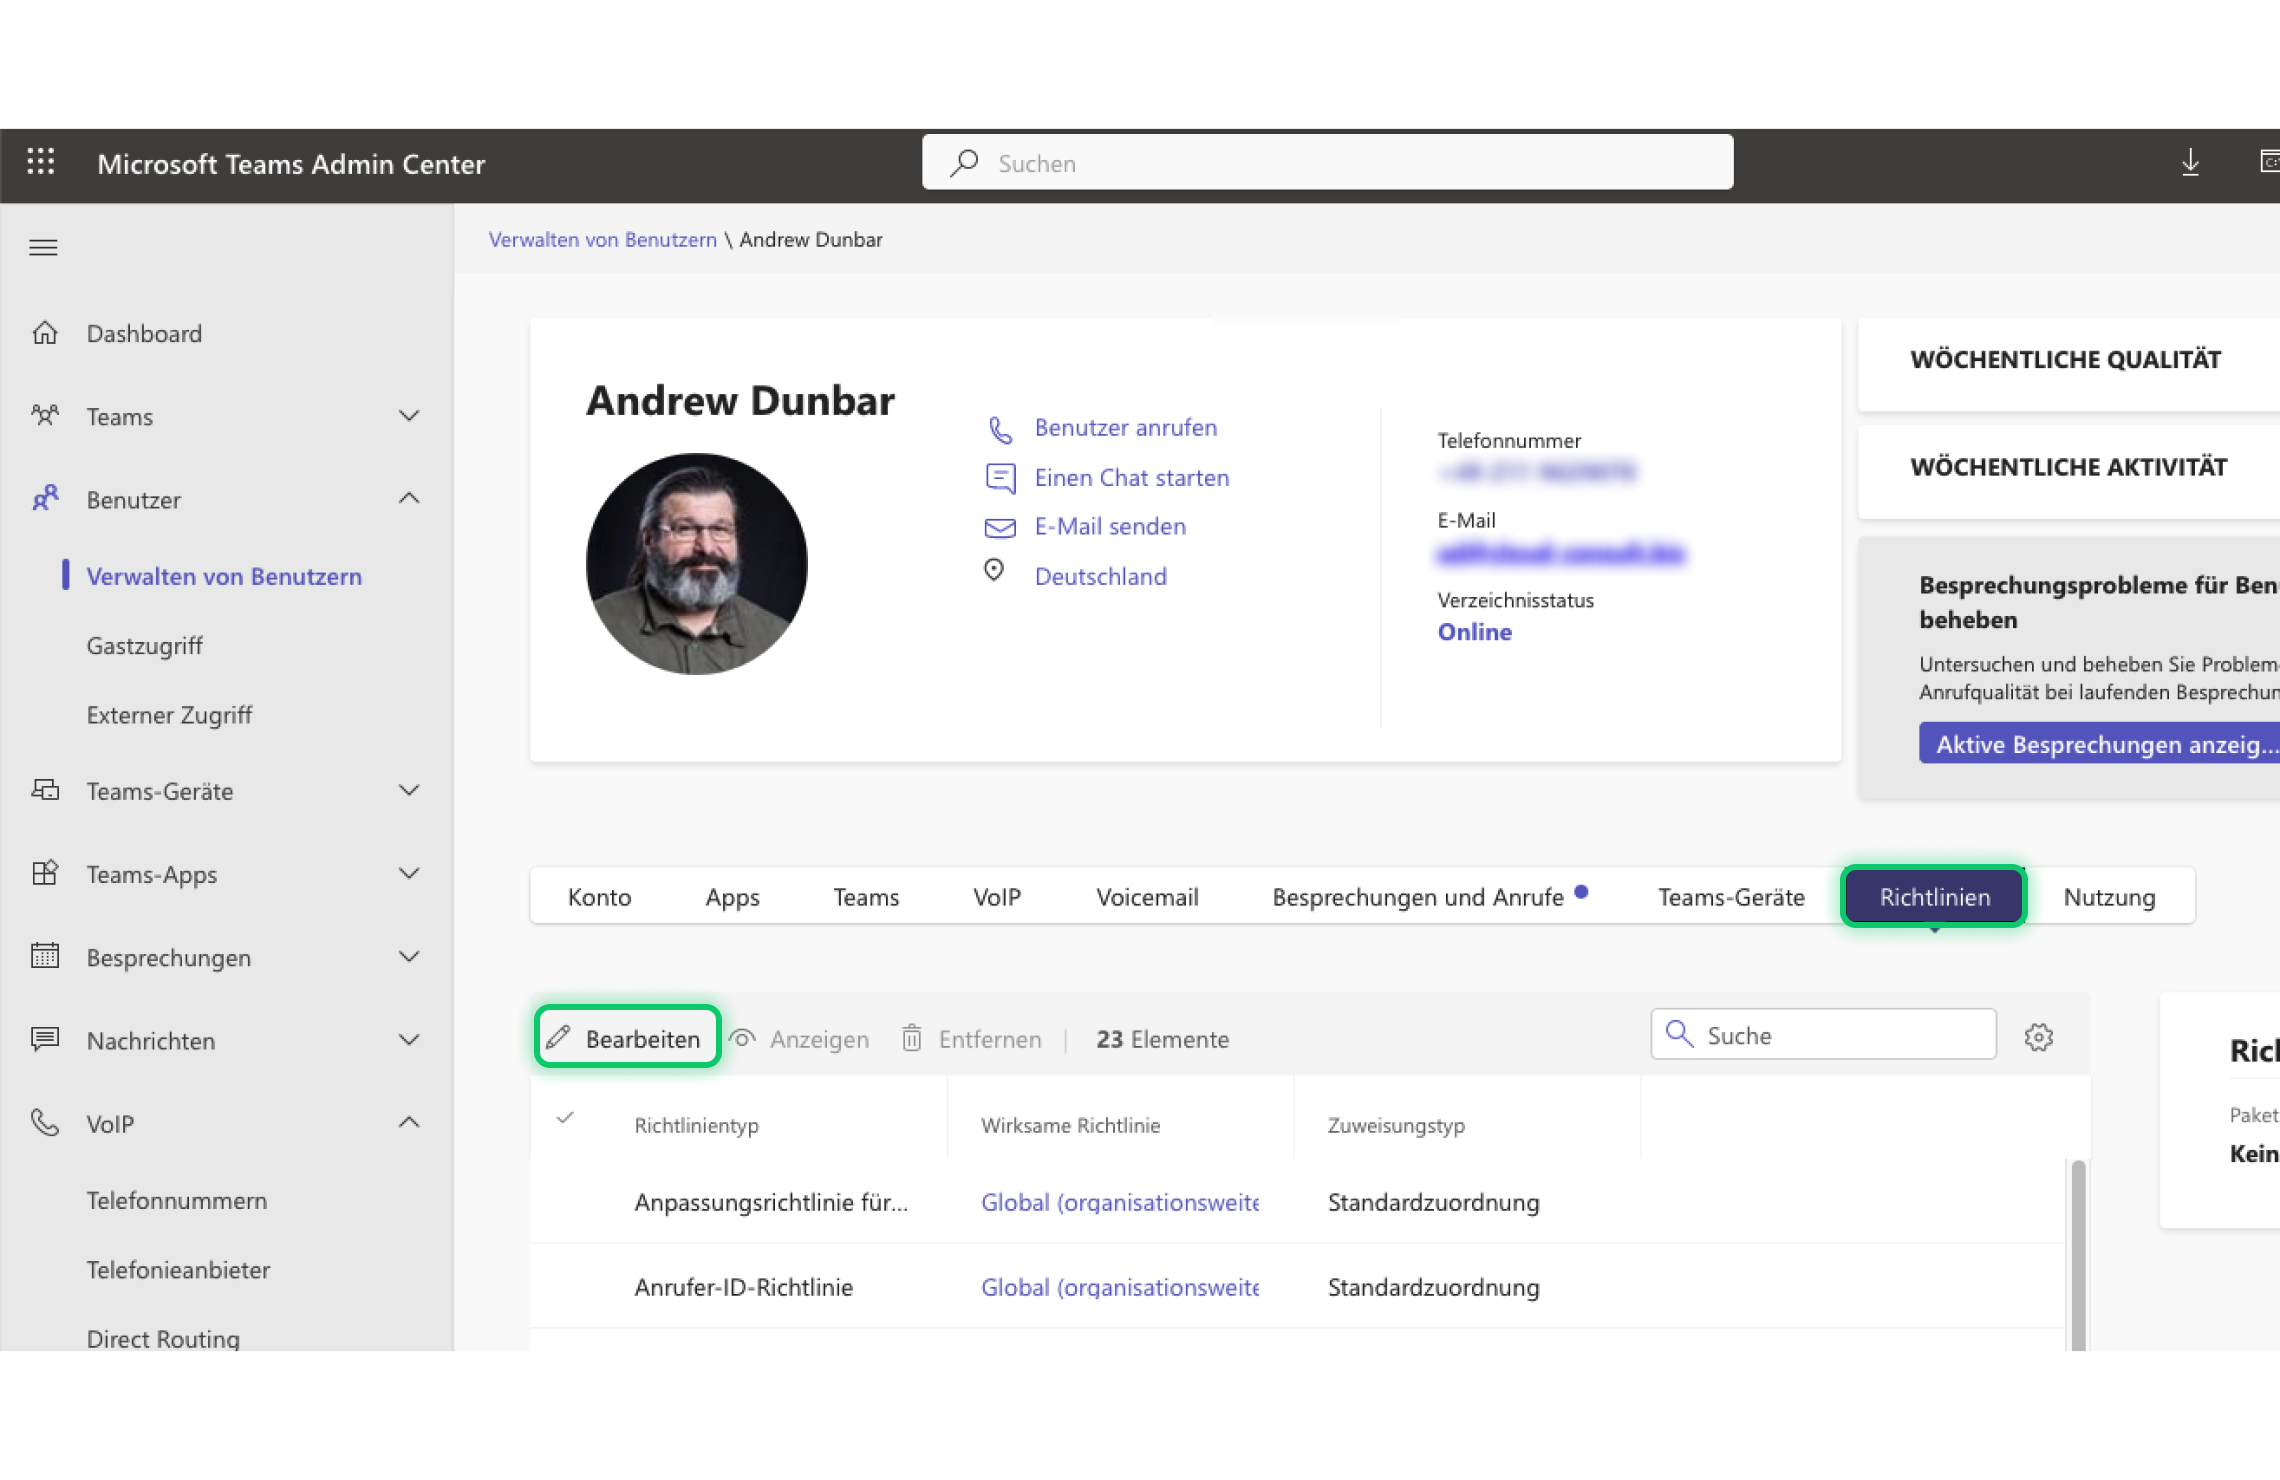Collapse the Benutzer sidebar section
The height and width of the screenshot is (1480, 2280).
click(409, 498)
